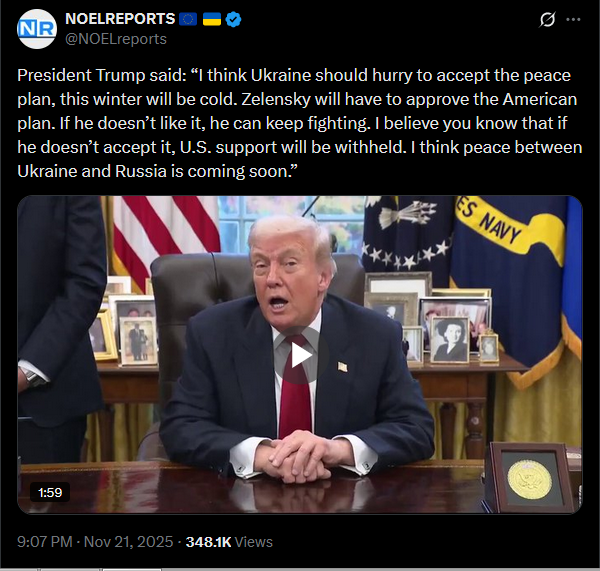Click the EU flag emoji beside the name
600x571 pixels.
tap(188, 19)
